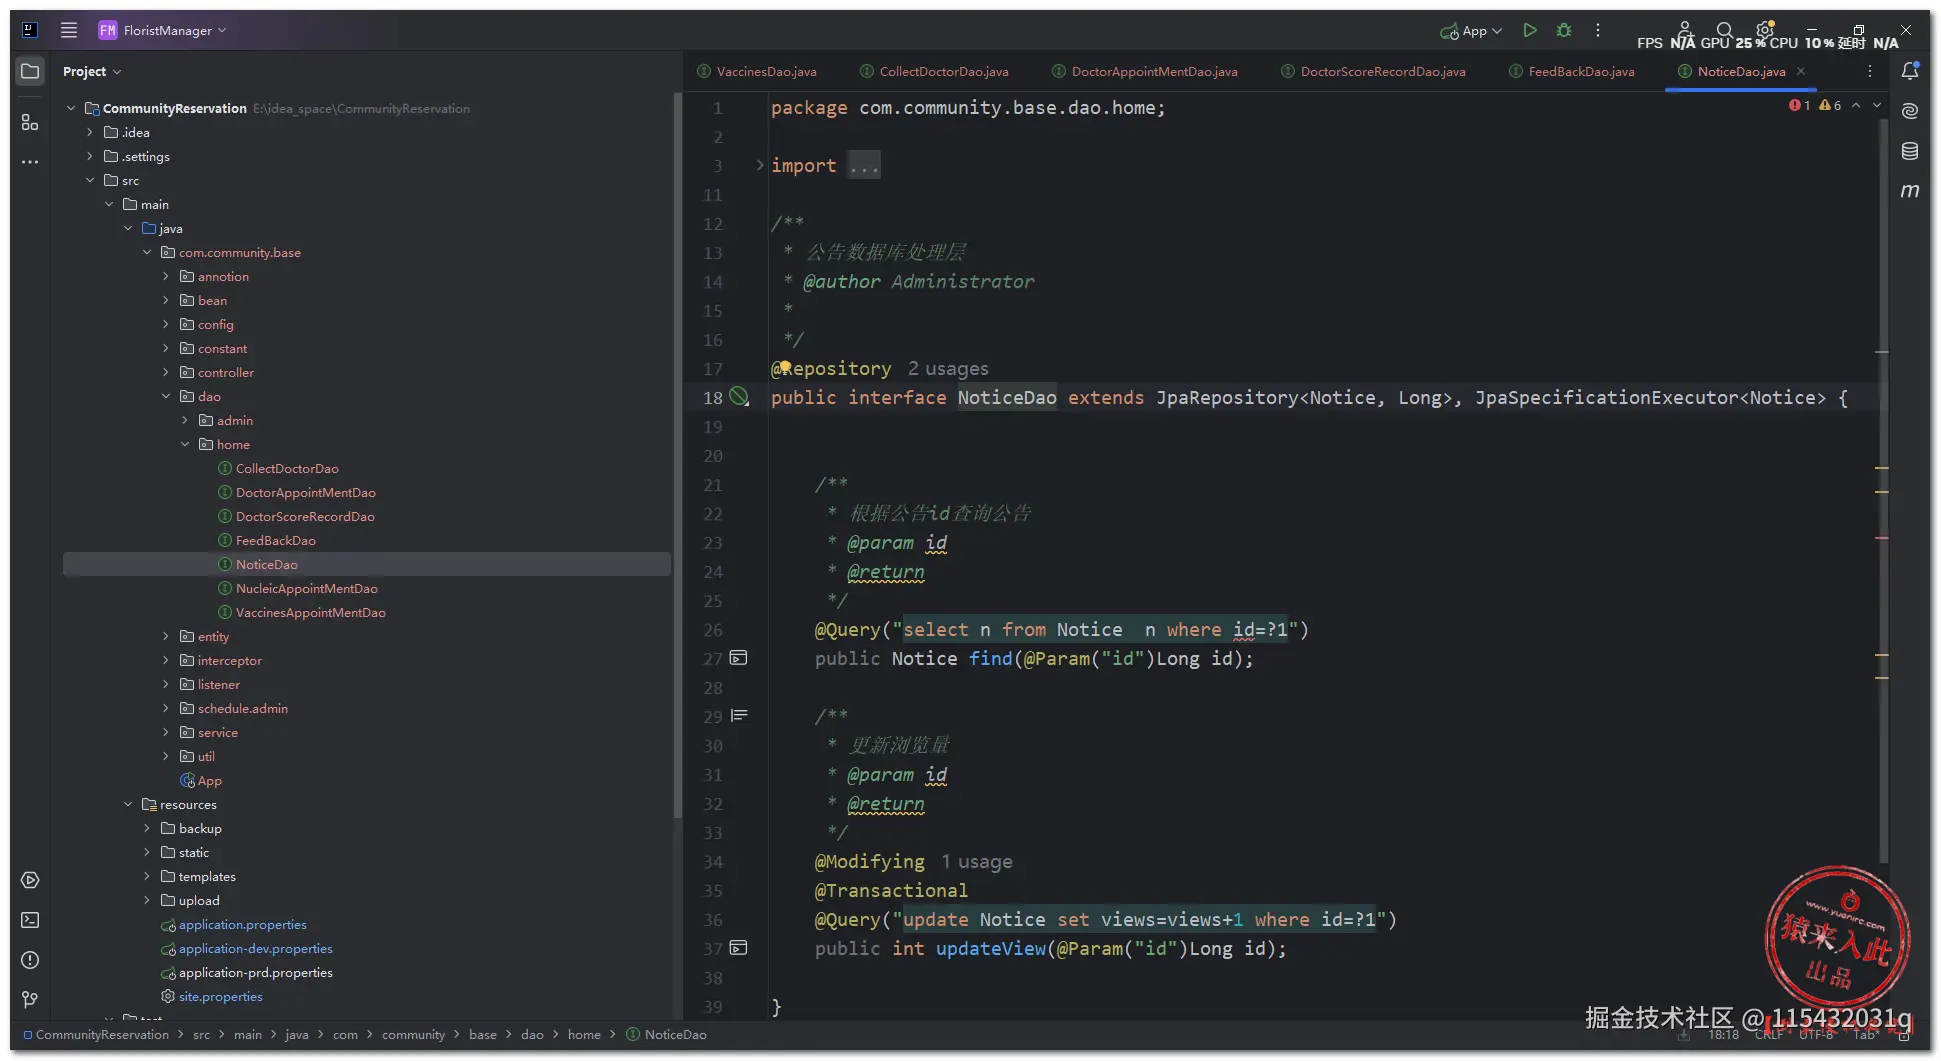Open the Problems tool window
Image resolution: width=1941 pixels, height=1061 pixels.
[30, 960]
